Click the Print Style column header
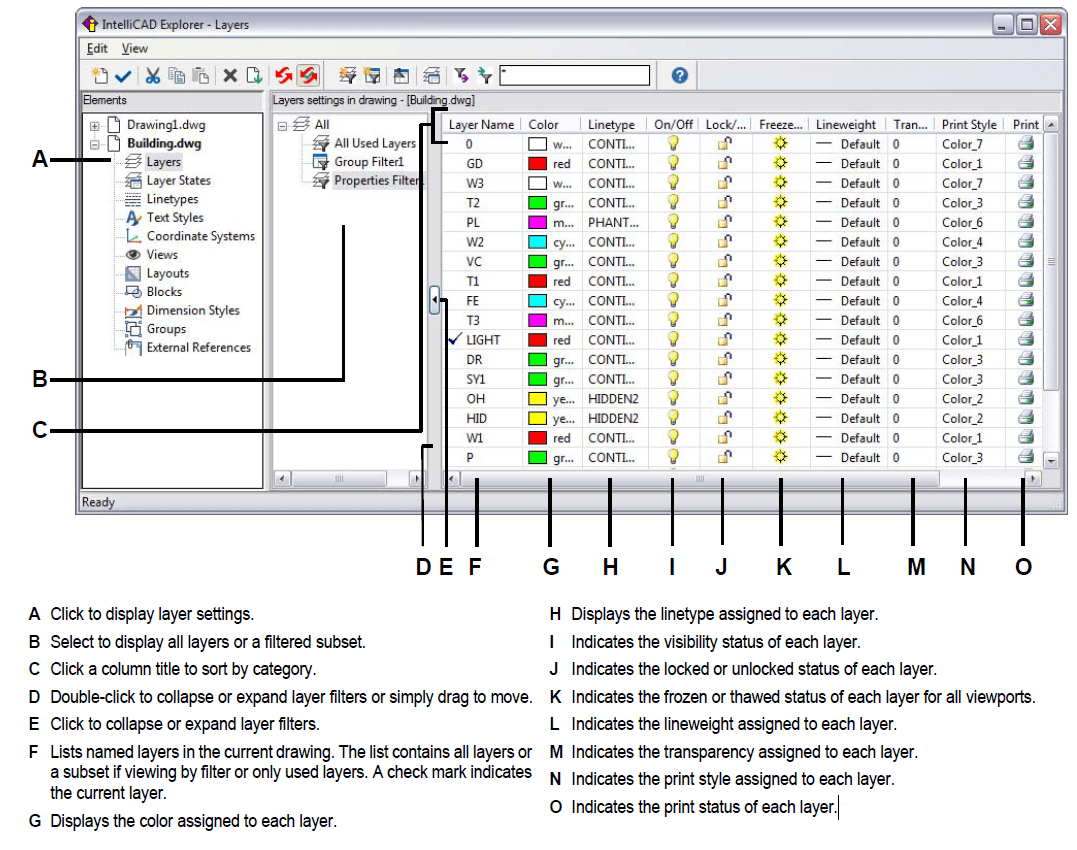 click(x=969, y=124)
